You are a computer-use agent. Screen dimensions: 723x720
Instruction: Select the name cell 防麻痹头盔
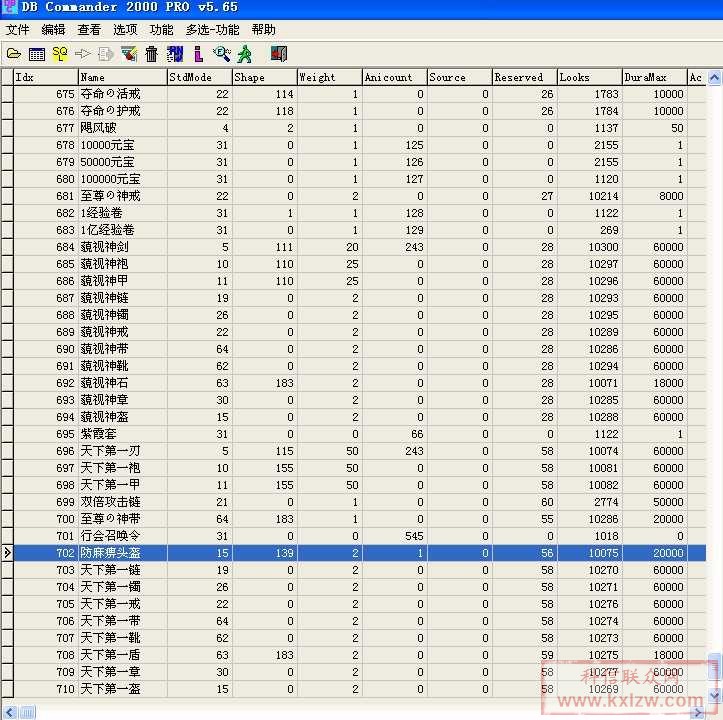tap(122, 553)
